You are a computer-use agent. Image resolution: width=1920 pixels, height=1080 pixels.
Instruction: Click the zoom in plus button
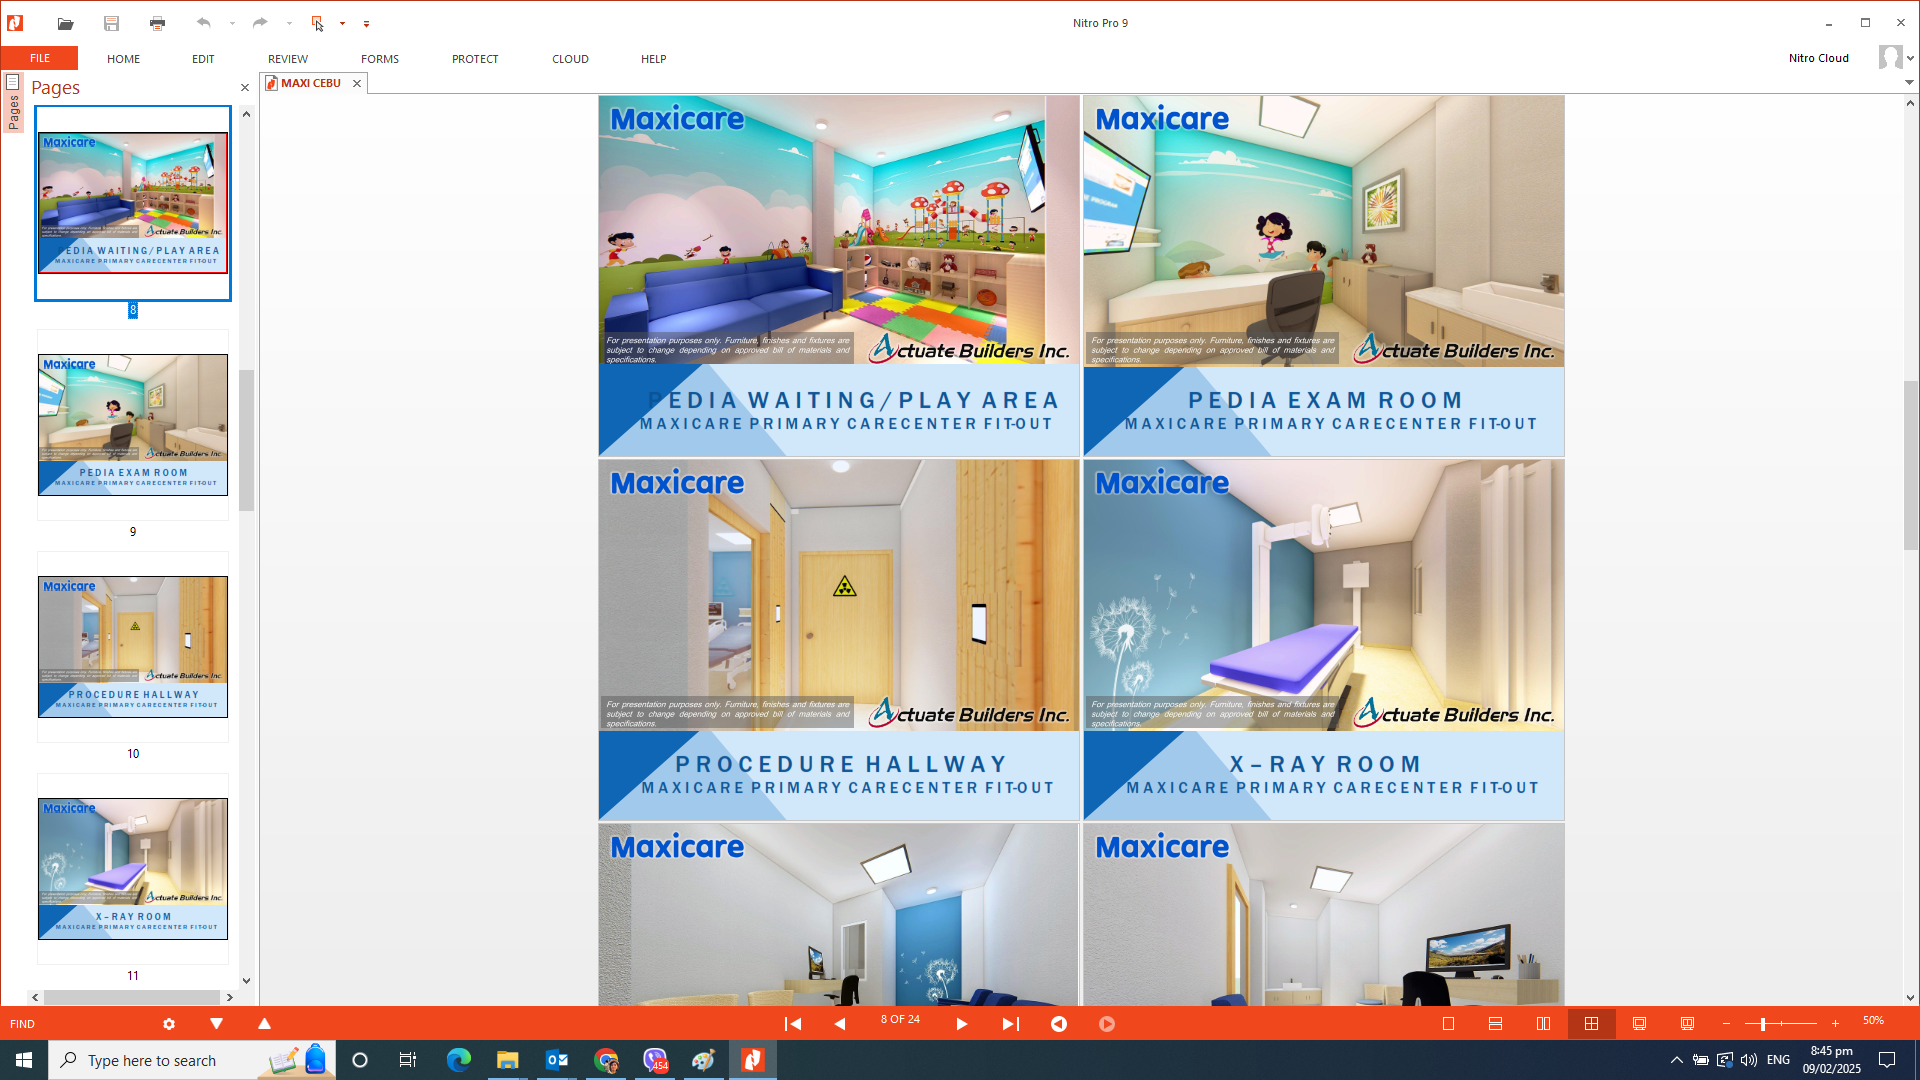tap(1835, 1024)
